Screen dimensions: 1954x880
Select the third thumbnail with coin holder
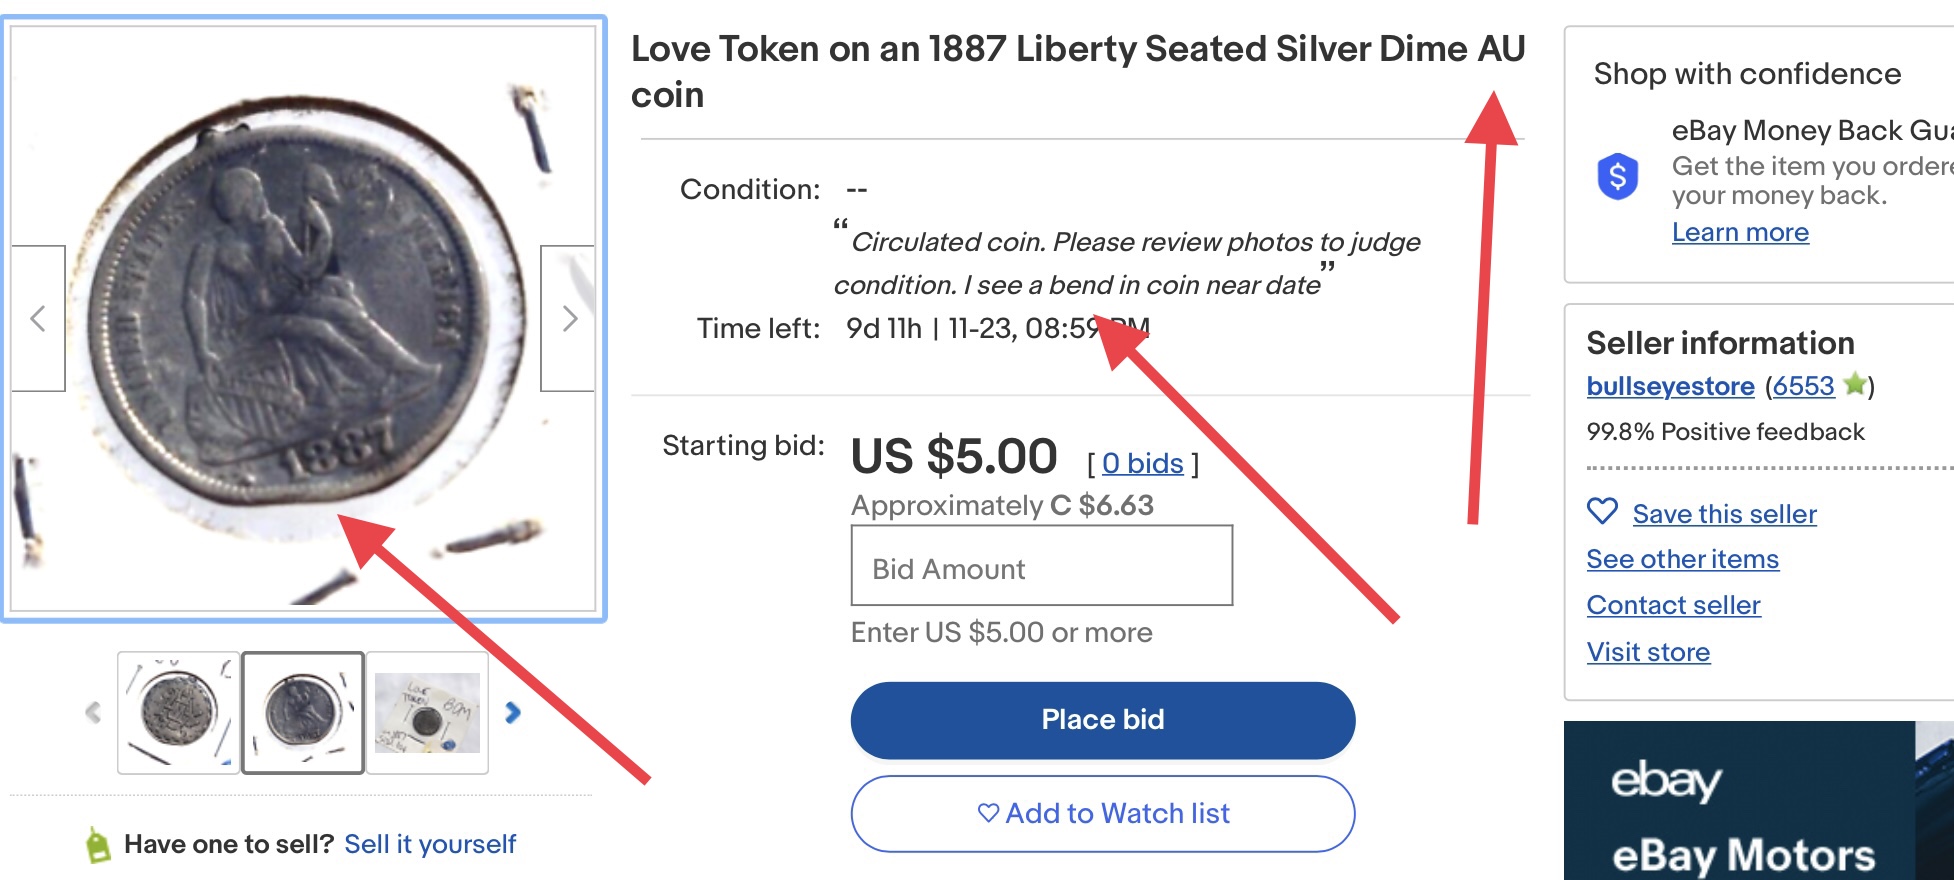pyautogui.click(x=427, y=712)
